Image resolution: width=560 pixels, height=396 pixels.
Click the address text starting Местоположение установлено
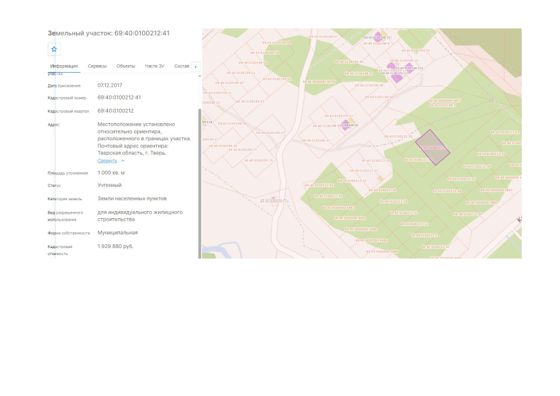[x=144, y=139]
